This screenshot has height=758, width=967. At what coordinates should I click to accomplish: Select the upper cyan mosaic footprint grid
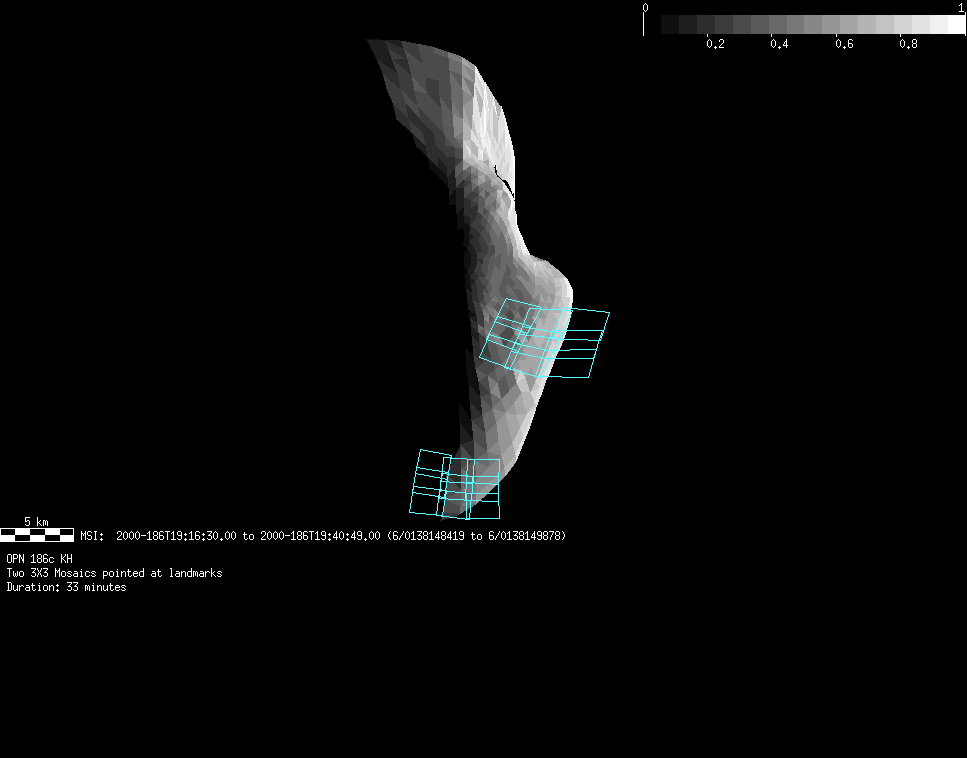pyautogui.click(x=546, y=340)
